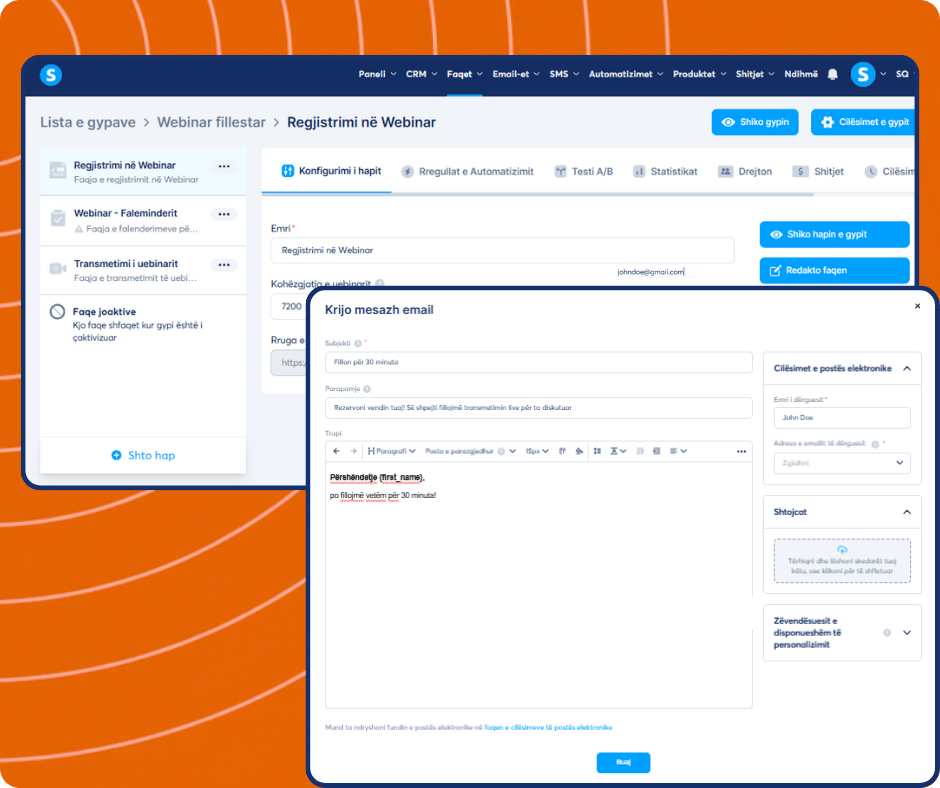This screenshot has width=940, height=788.
Task: Click the line height icon in toolbar
Action: point(597,451)
